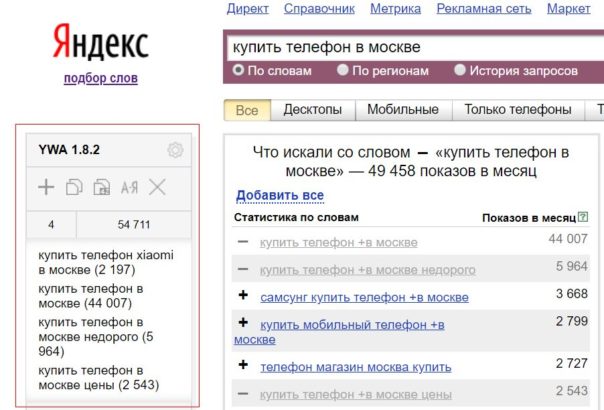Select YWA item 'купить телефон xiaomi в москве (2 197)'
The width and height of the screenshot is (604, 410).
pyautogui.click(x=106, y=262)
